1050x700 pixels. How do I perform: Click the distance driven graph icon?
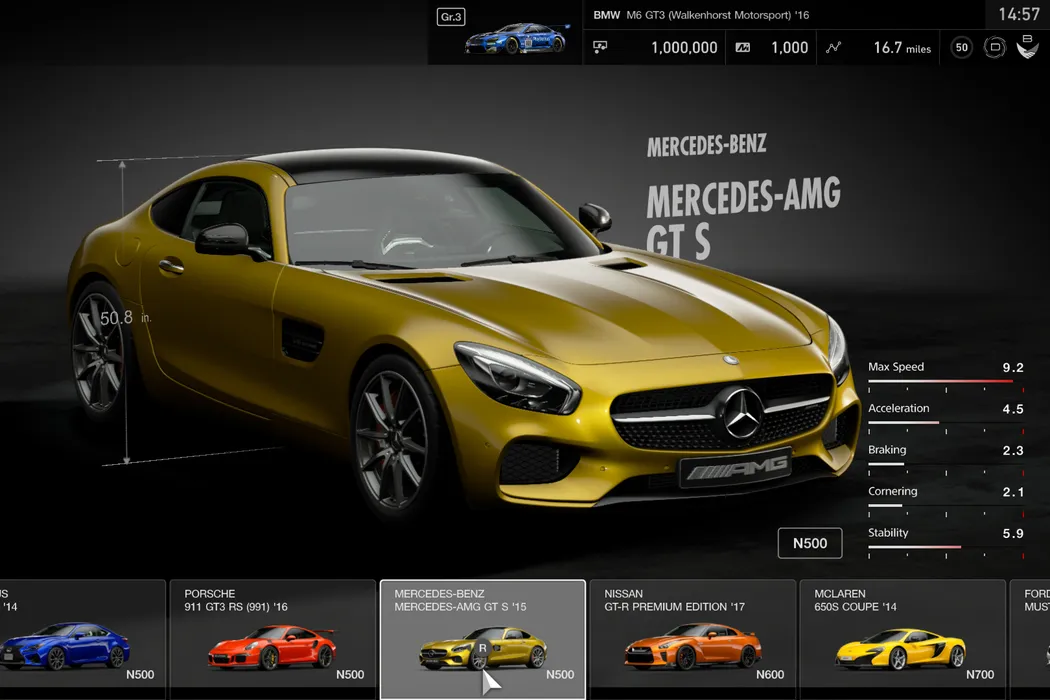[834, 47]
